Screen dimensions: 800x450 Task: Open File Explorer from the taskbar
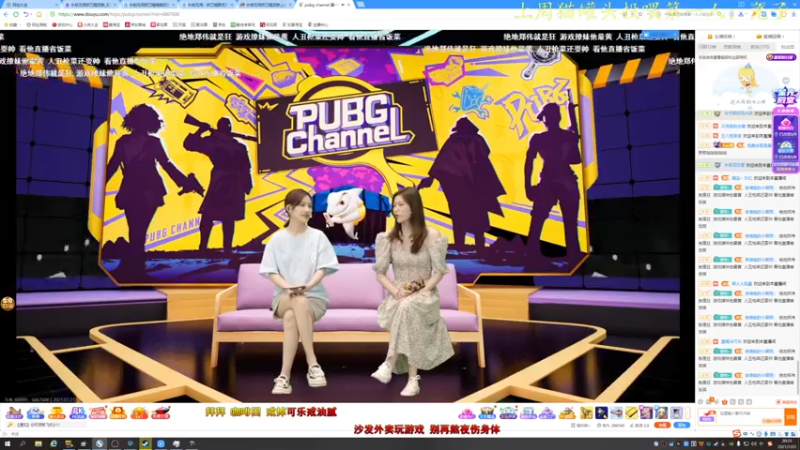38,444
